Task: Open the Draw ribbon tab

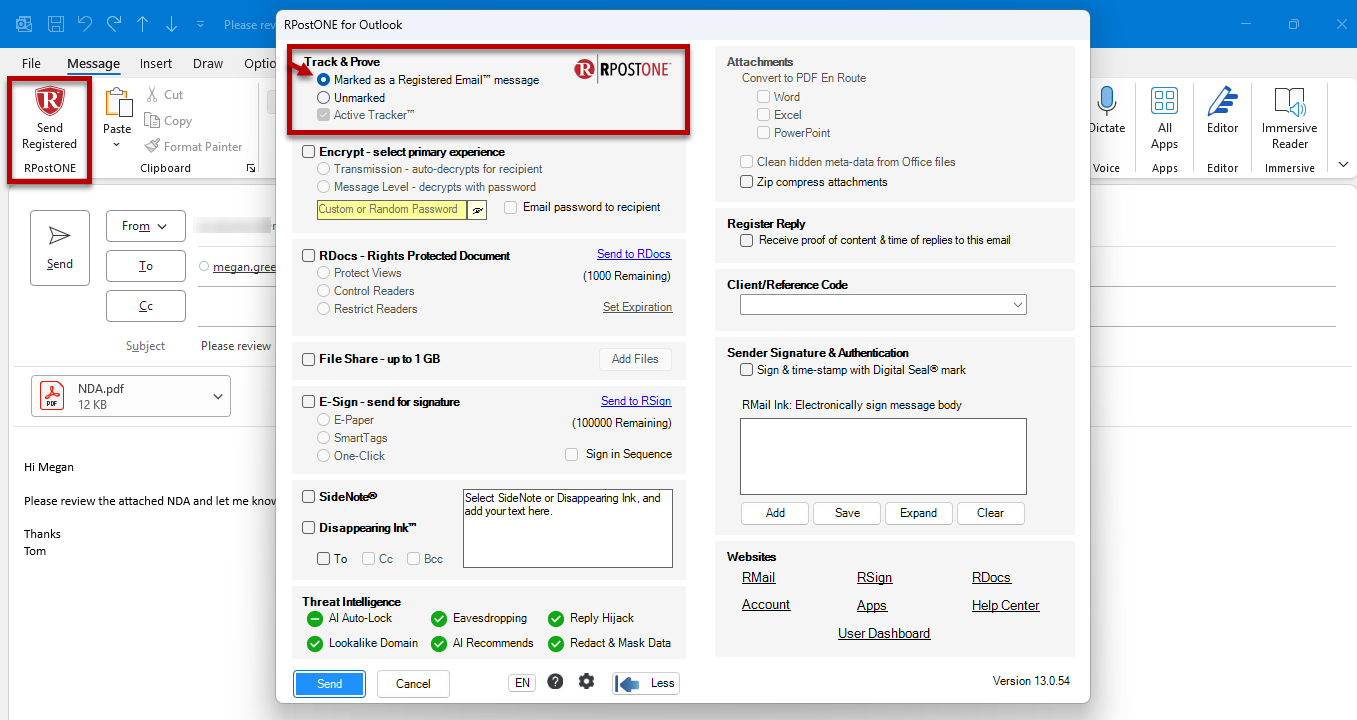Action: (x=208, y=63)
